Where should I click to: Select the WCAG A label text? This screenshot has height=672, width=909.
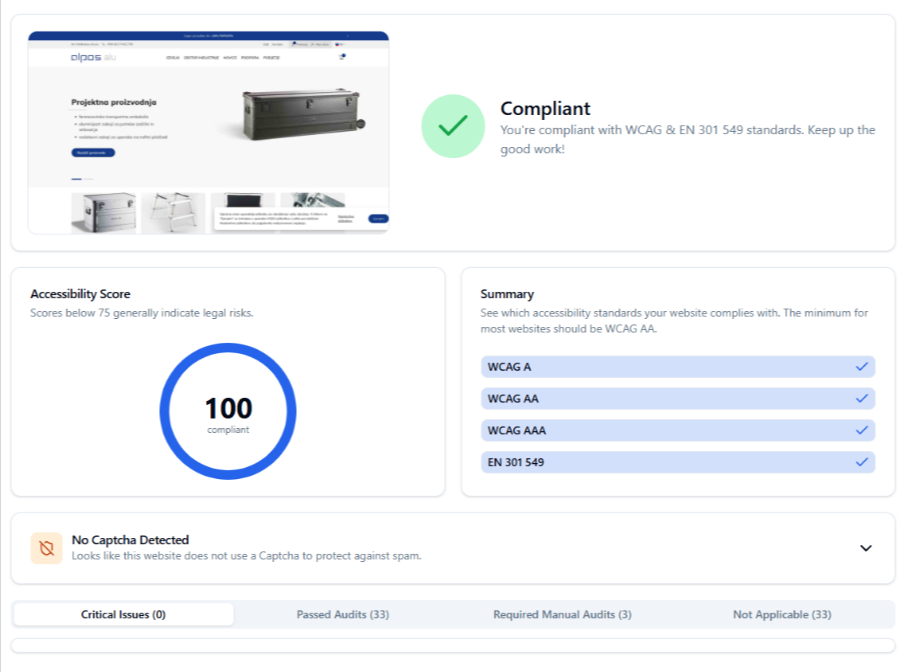509,367
